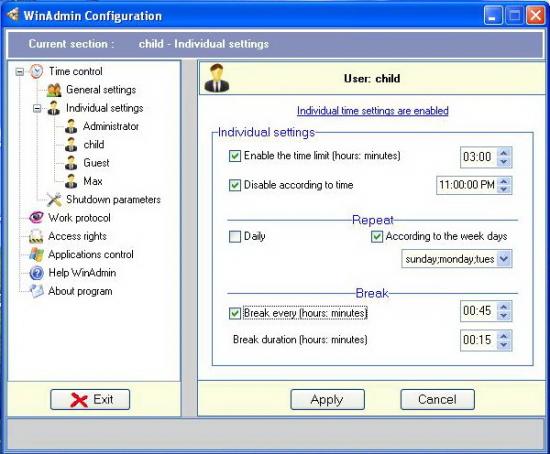550x454 pixels.
Task: Click the Cancel button
Action: click(437, 399)
